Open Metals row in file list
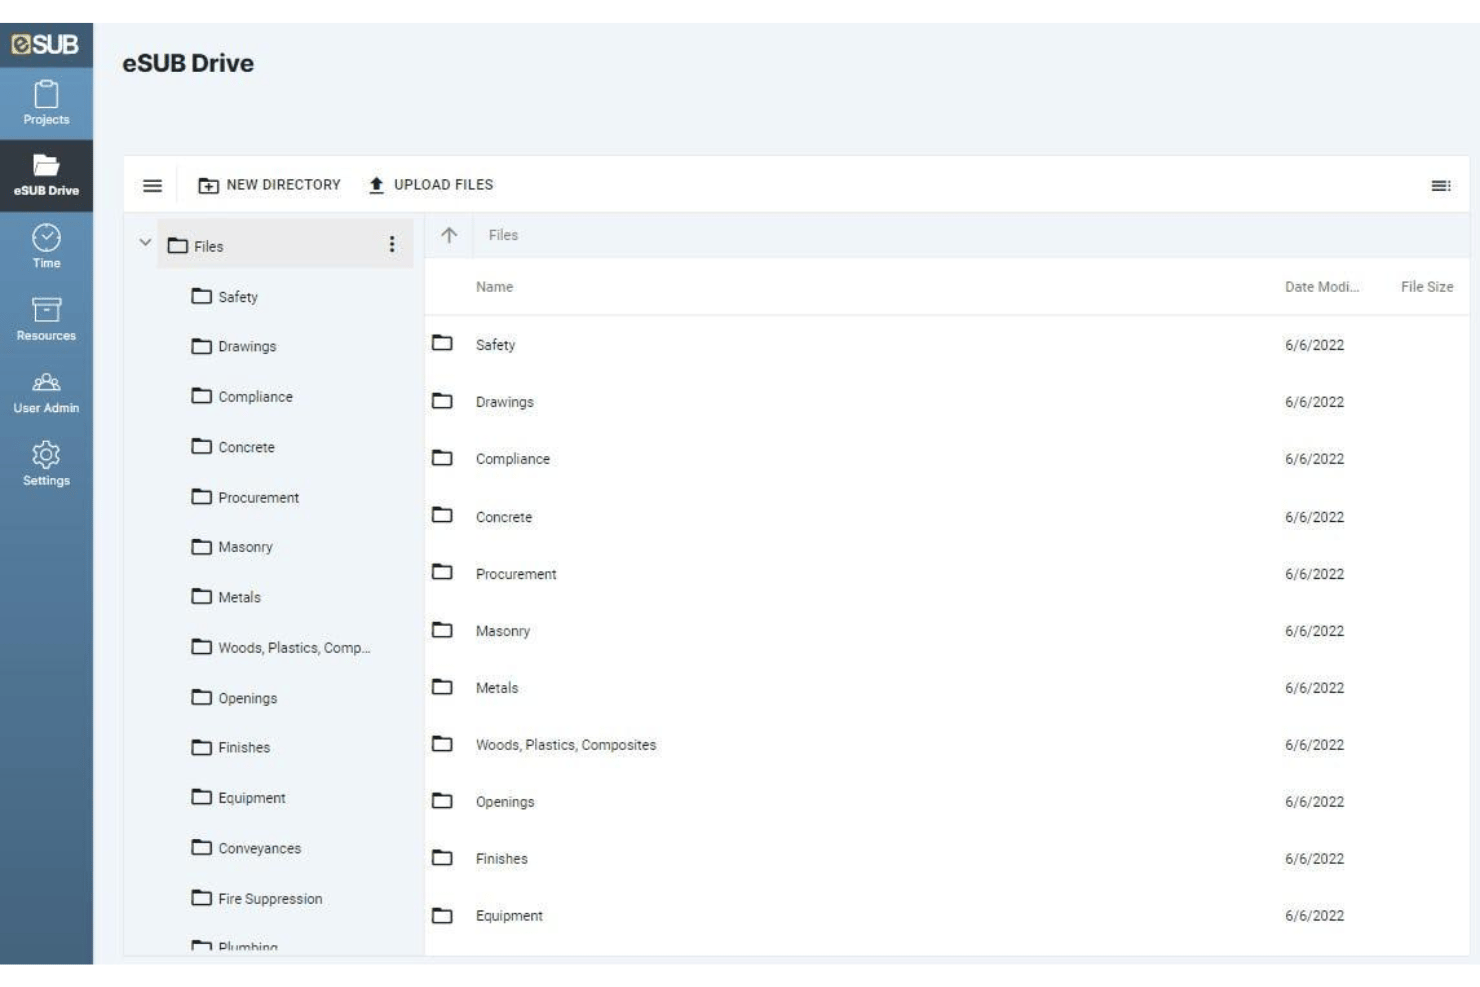The image size is (1480, 987). [947, 688]
